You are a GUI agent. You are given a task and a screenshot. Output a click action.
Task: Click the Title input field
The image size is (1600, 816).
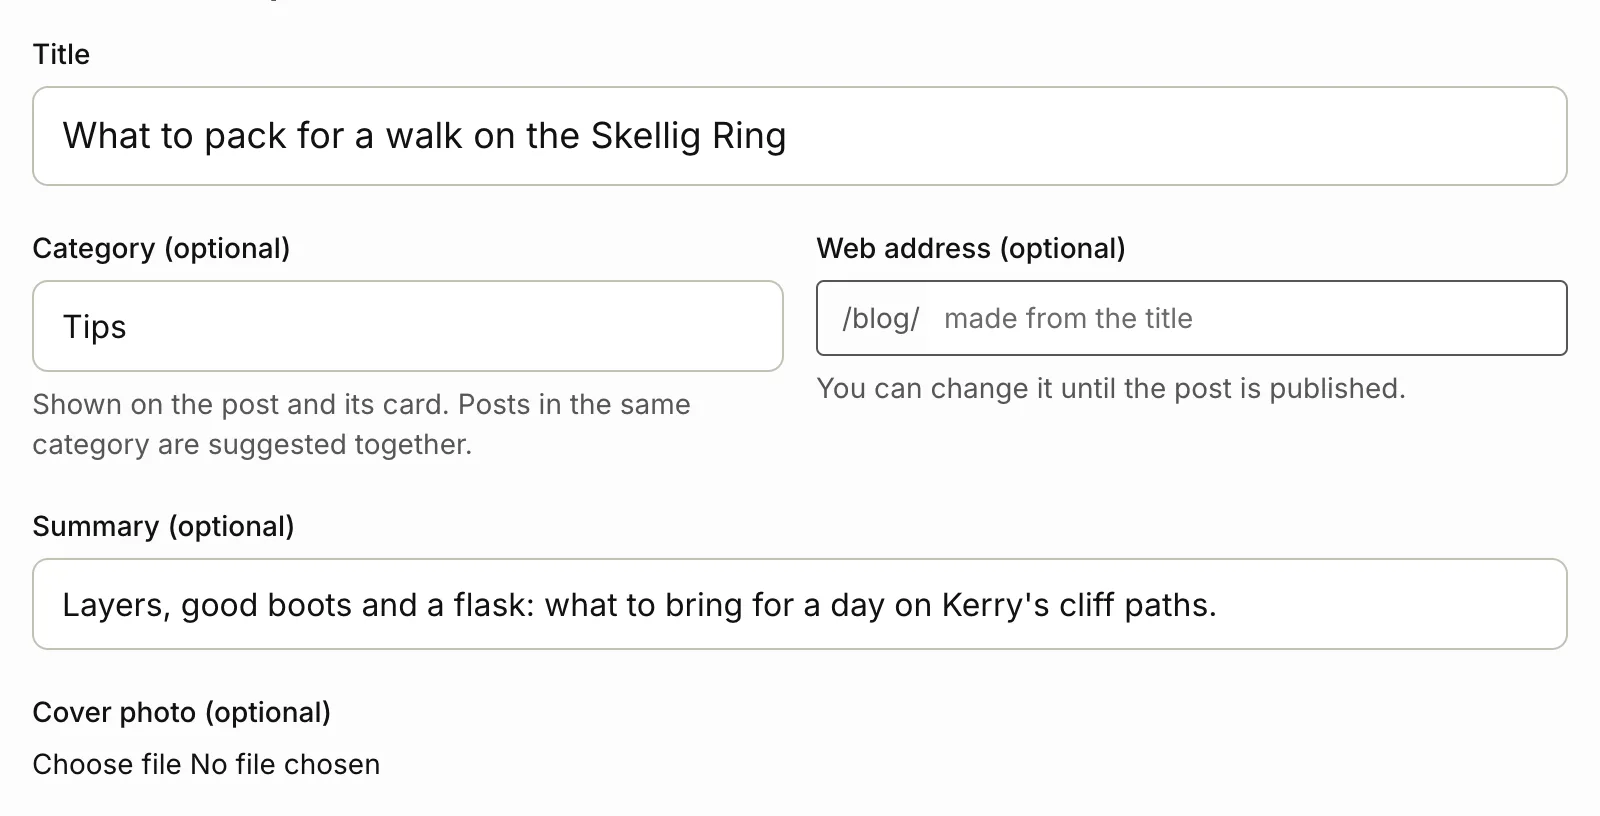click(x=799, y=136)
